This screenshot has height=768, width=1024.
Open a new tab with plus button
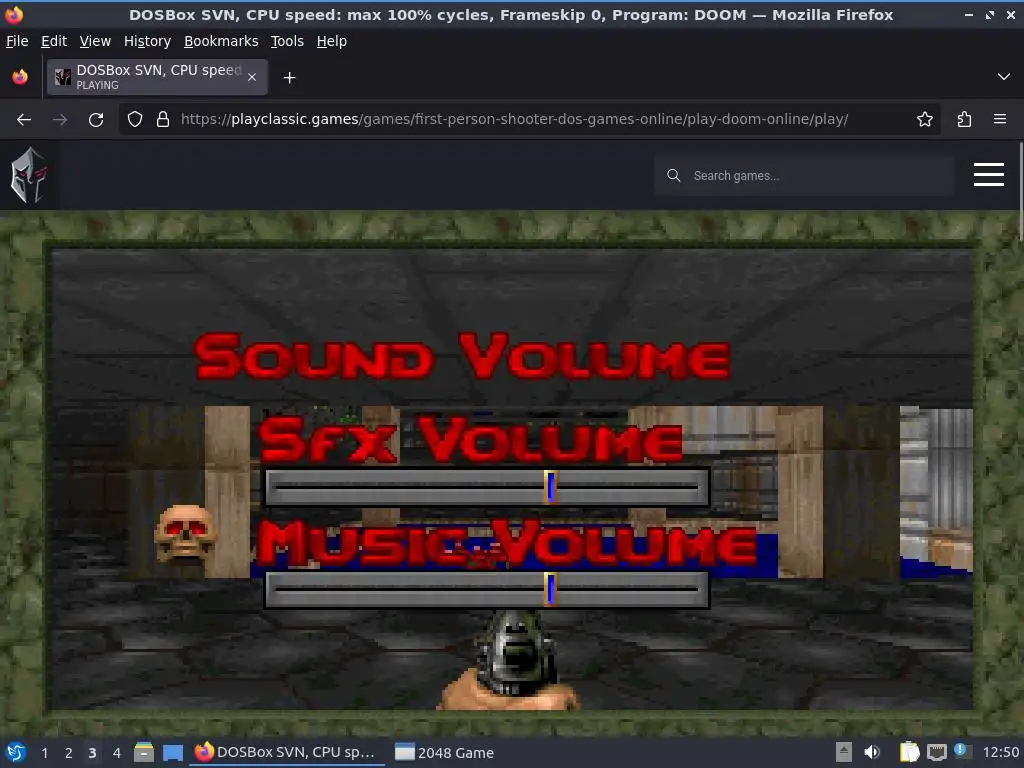[289, 78]
